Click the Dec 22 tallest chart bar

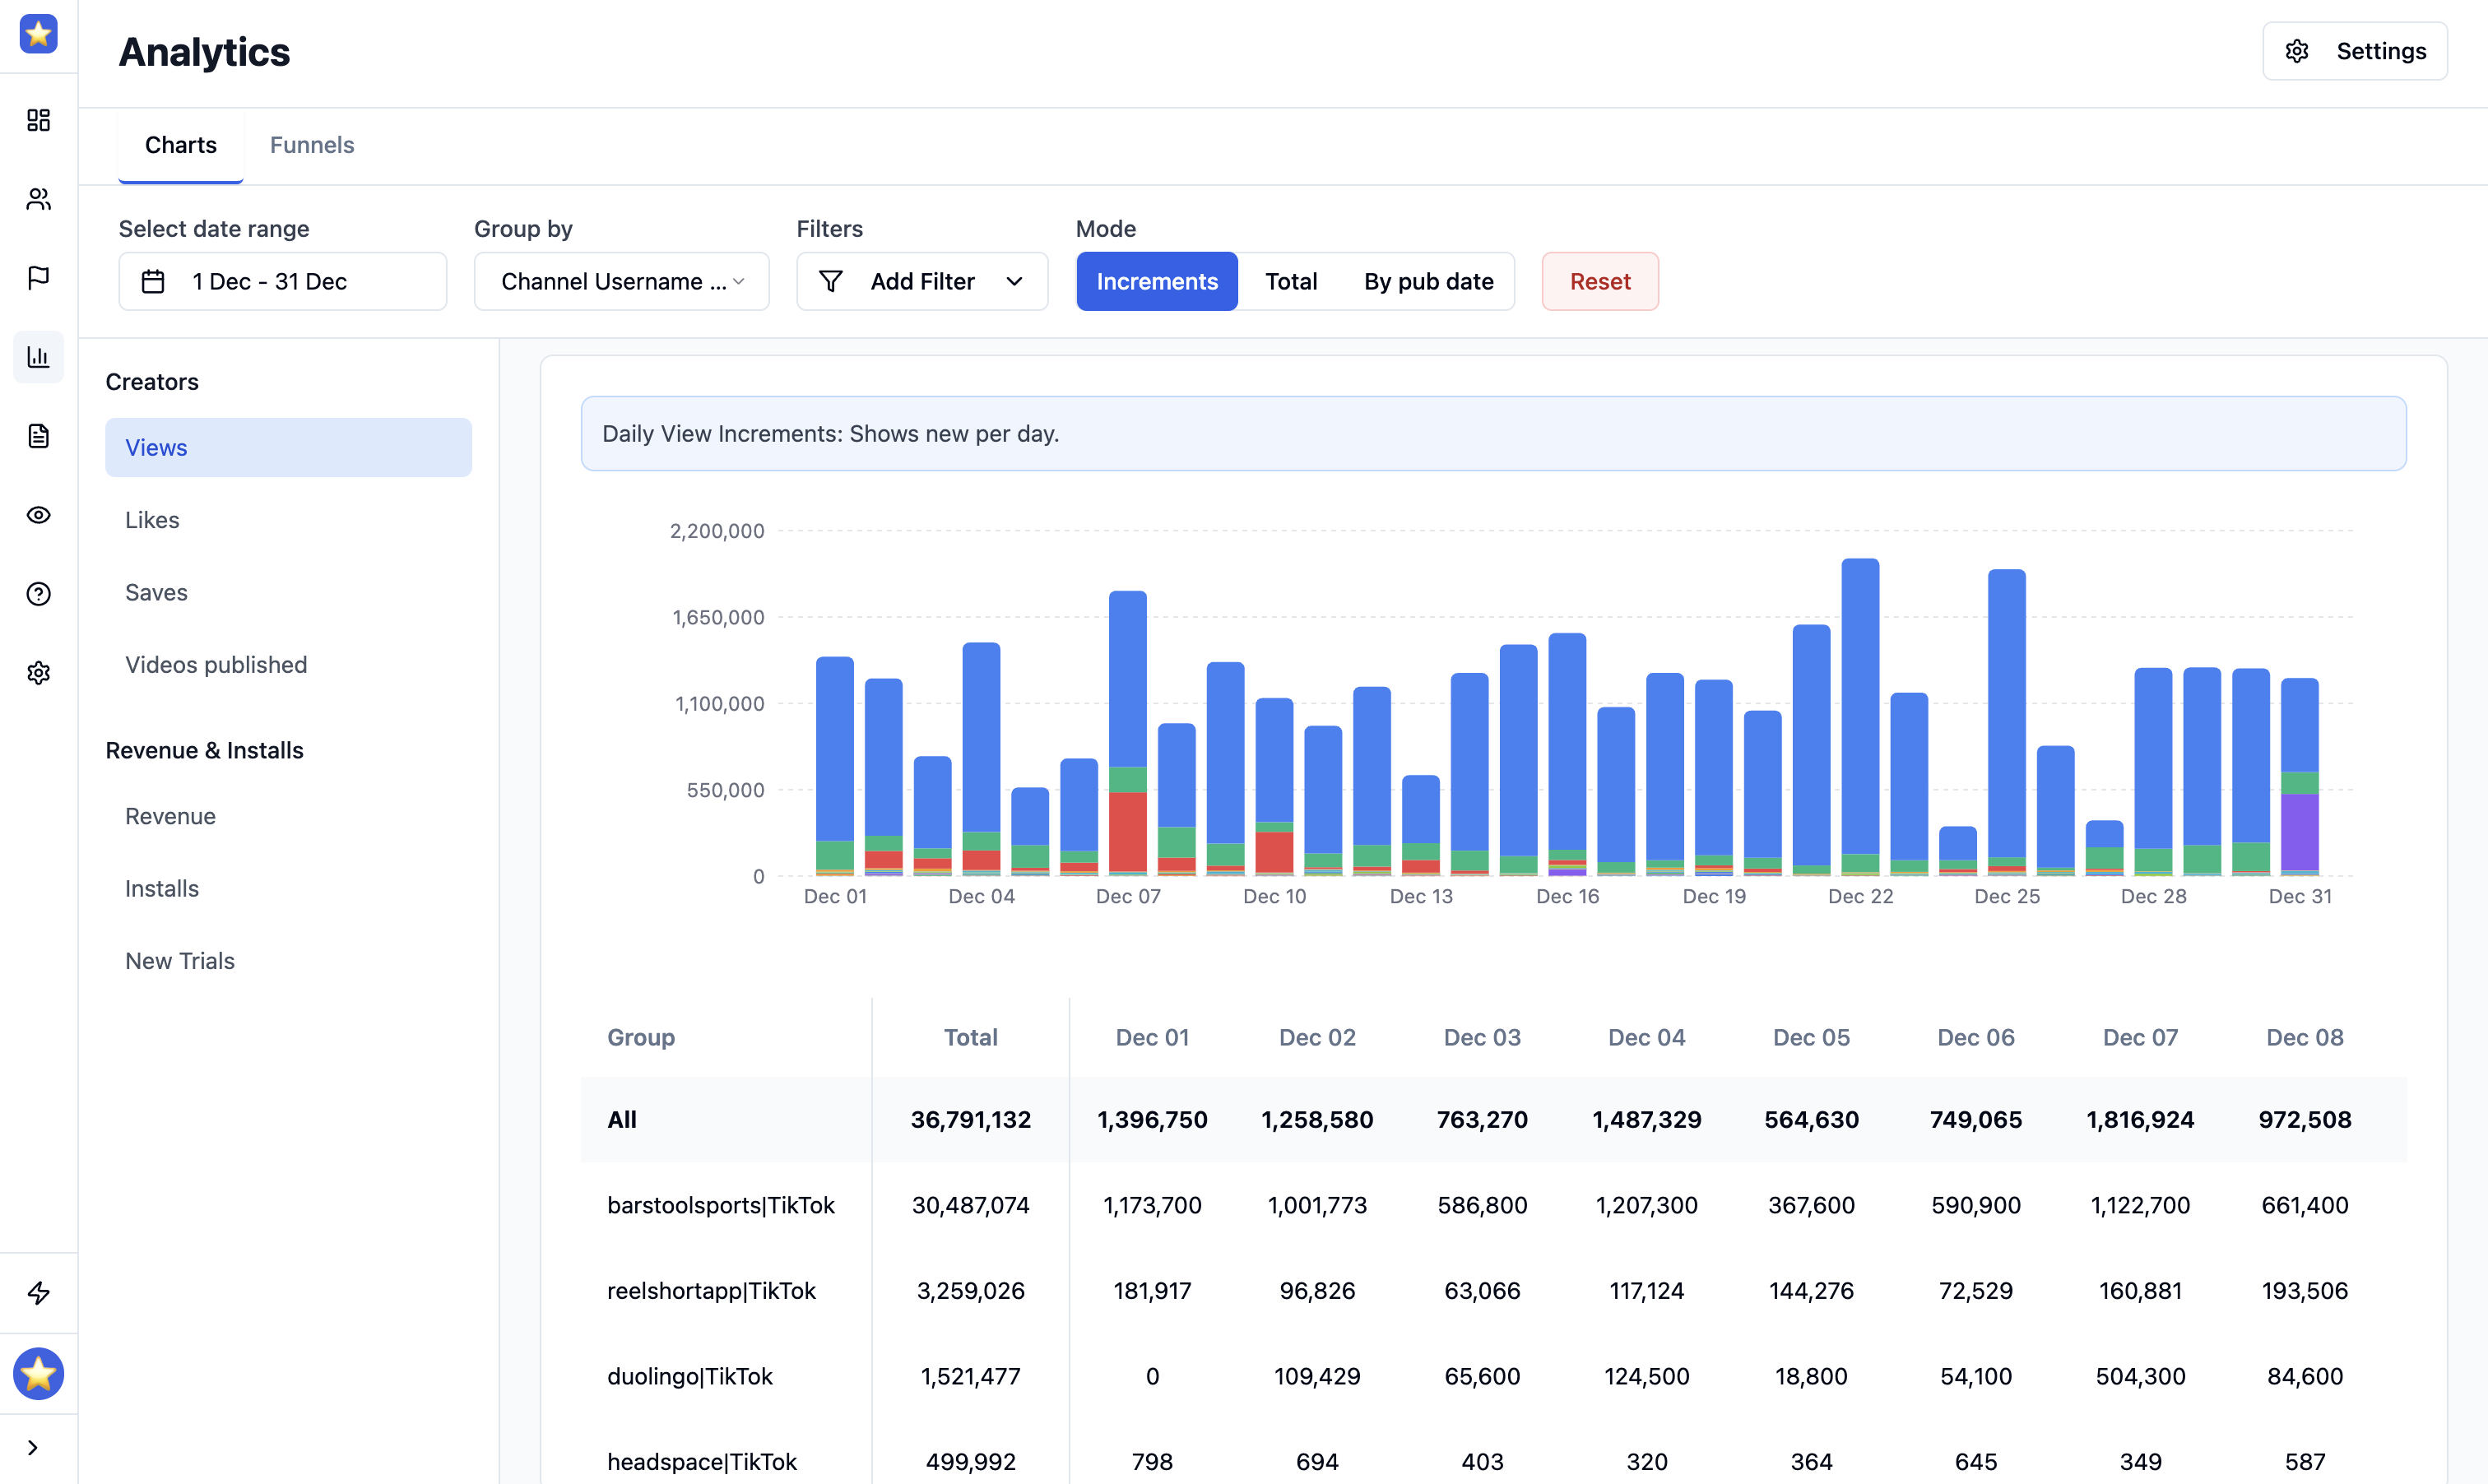tap(1860, 717)
